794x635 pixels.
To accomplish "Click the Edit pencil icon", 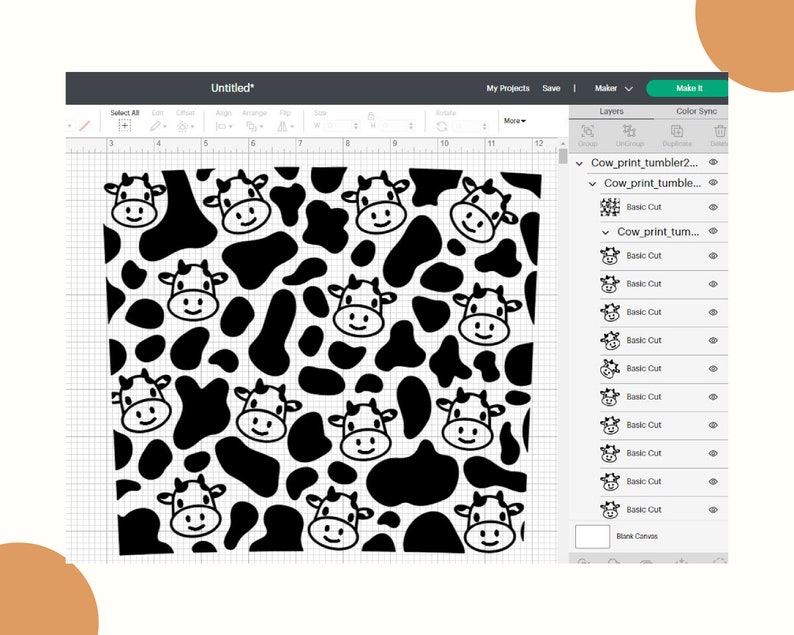I will [x=155, y=126].
